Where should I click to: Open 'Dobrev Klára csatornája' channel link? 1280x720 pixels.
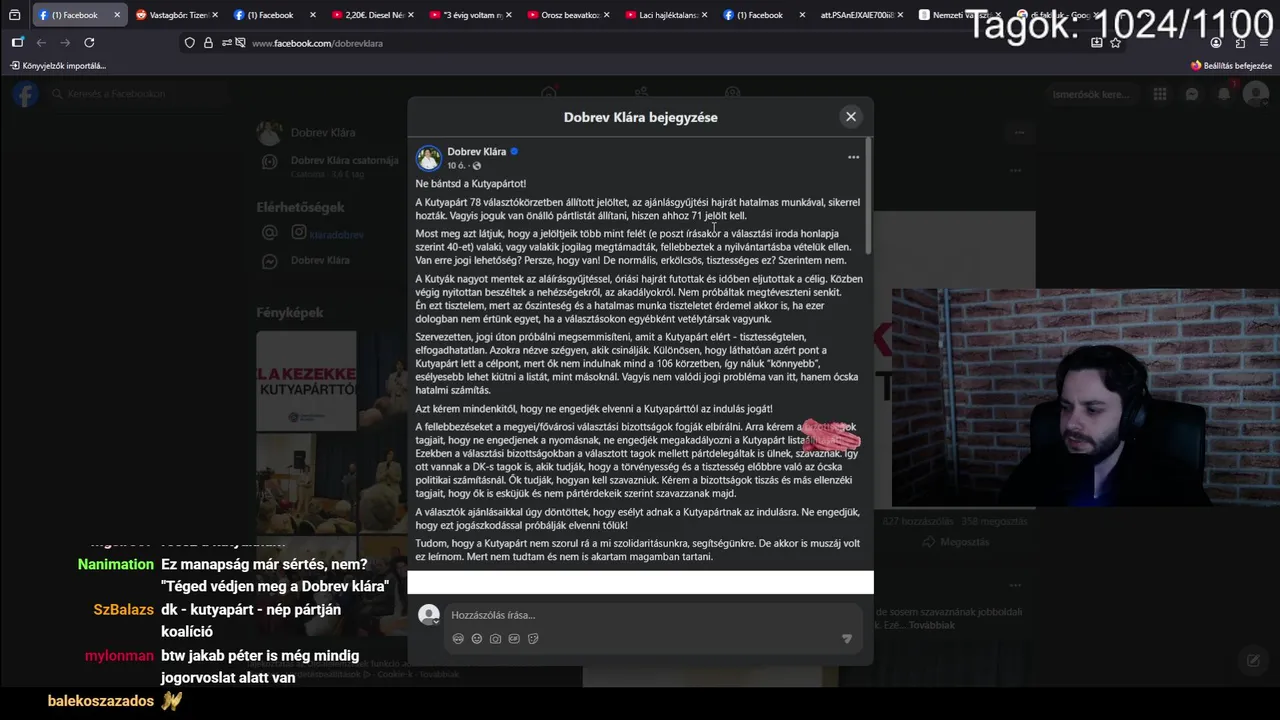[344, 160]
